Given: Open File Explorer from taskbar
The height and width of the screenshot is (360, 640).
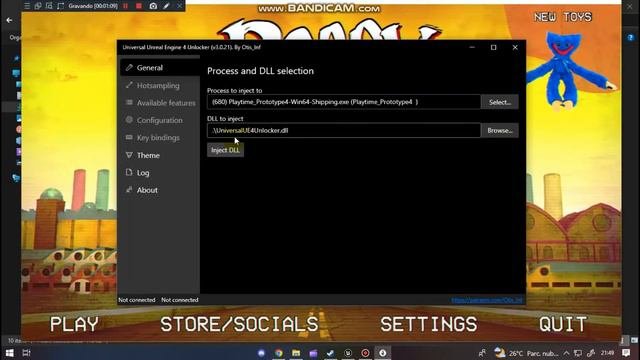Looking at the screenshot, I should click(296, 353).
